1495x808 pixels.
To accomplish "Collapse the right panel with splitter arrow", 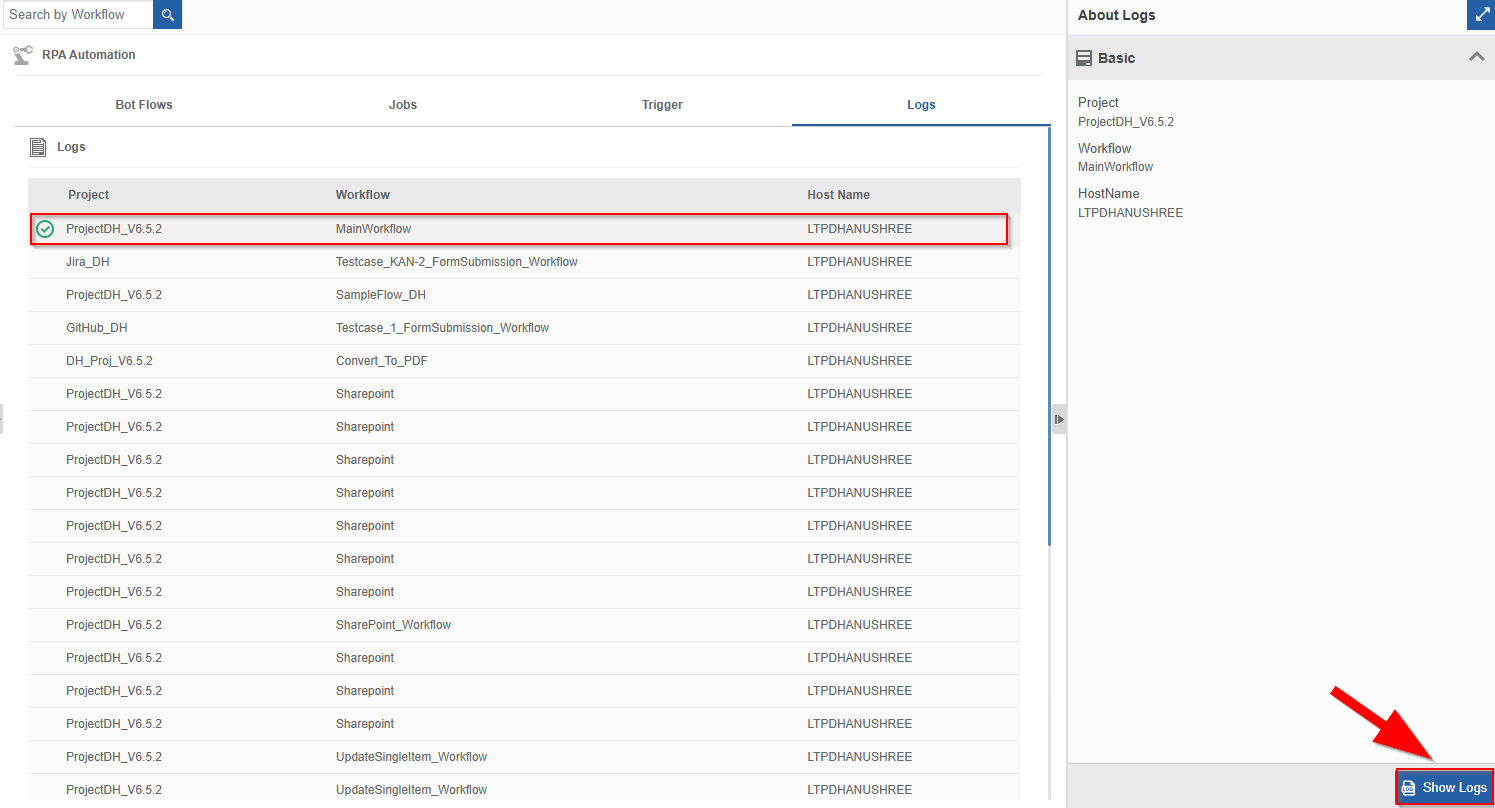I will 1059,419.
